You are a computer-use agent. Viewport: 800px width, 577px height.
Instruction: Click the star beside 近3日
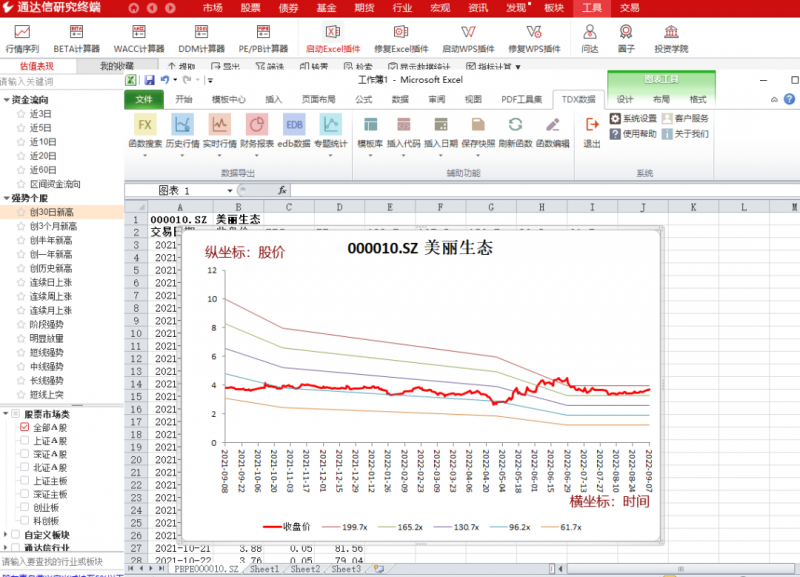pos(21,114)
